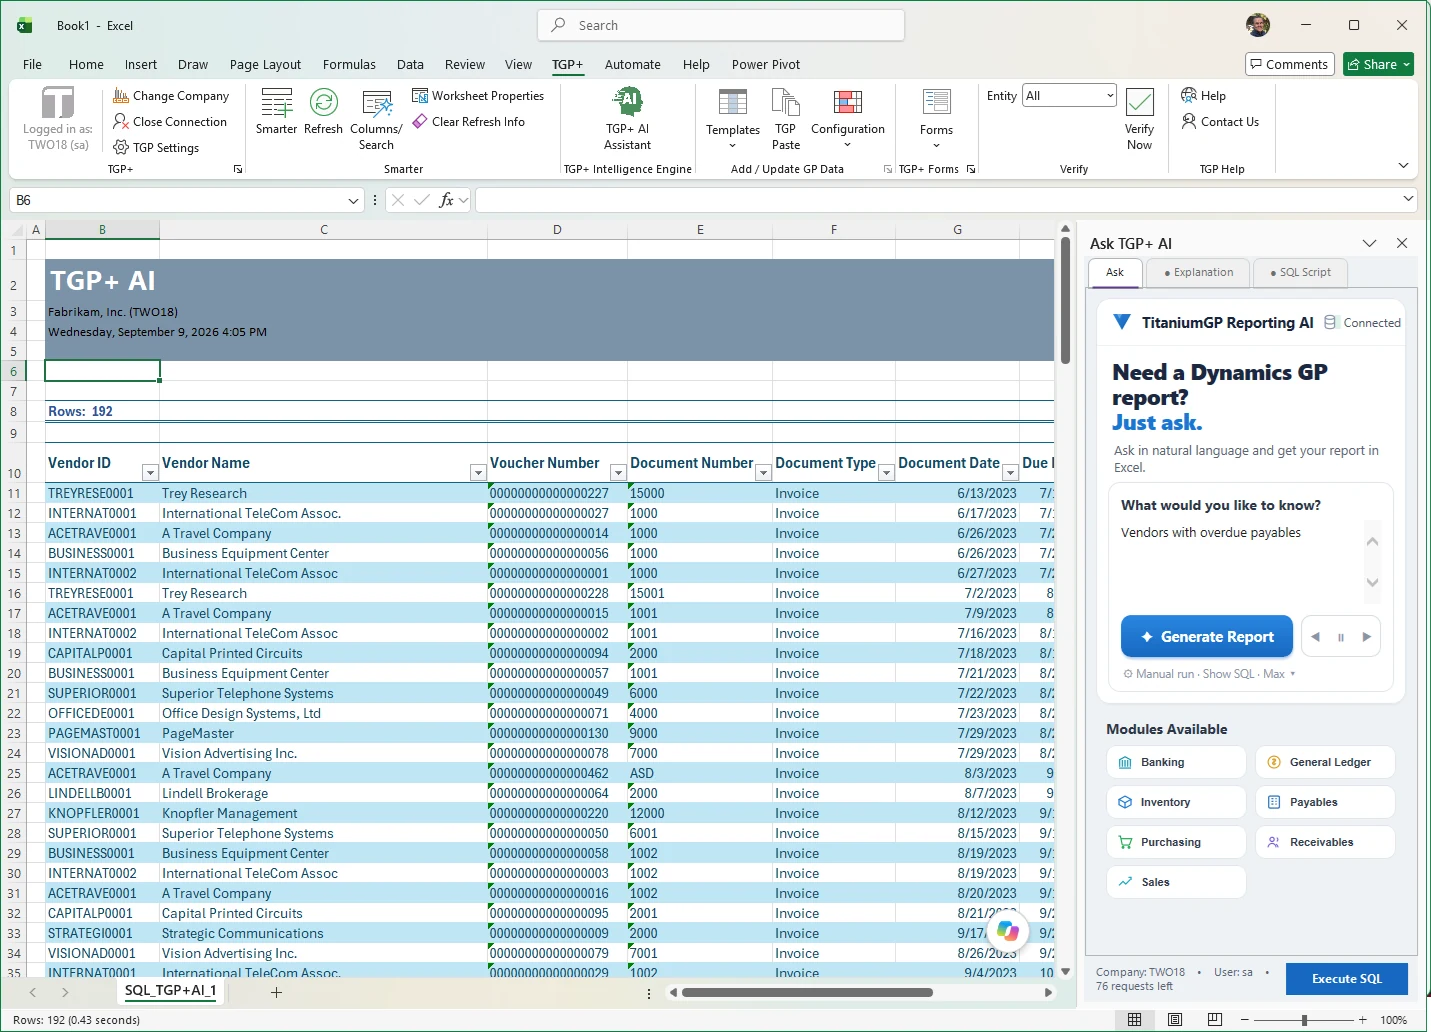Expand the formula bar
Screen dimensions: 1431x1032
pos(1408,199)
